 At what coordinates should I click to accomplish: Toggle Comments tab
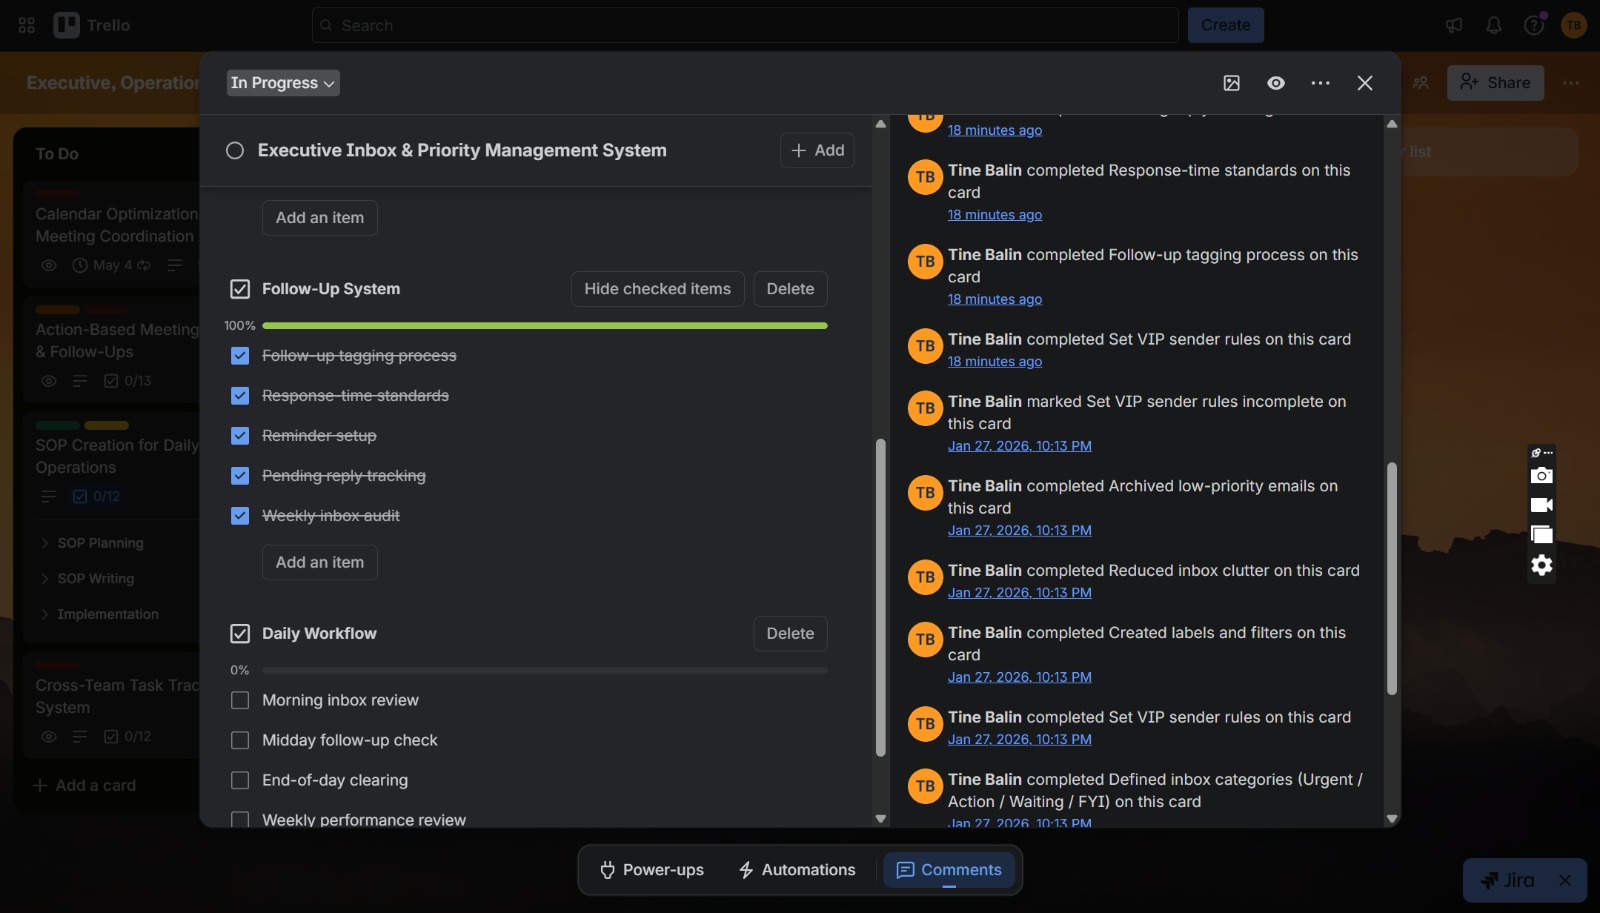pos(949,870)
